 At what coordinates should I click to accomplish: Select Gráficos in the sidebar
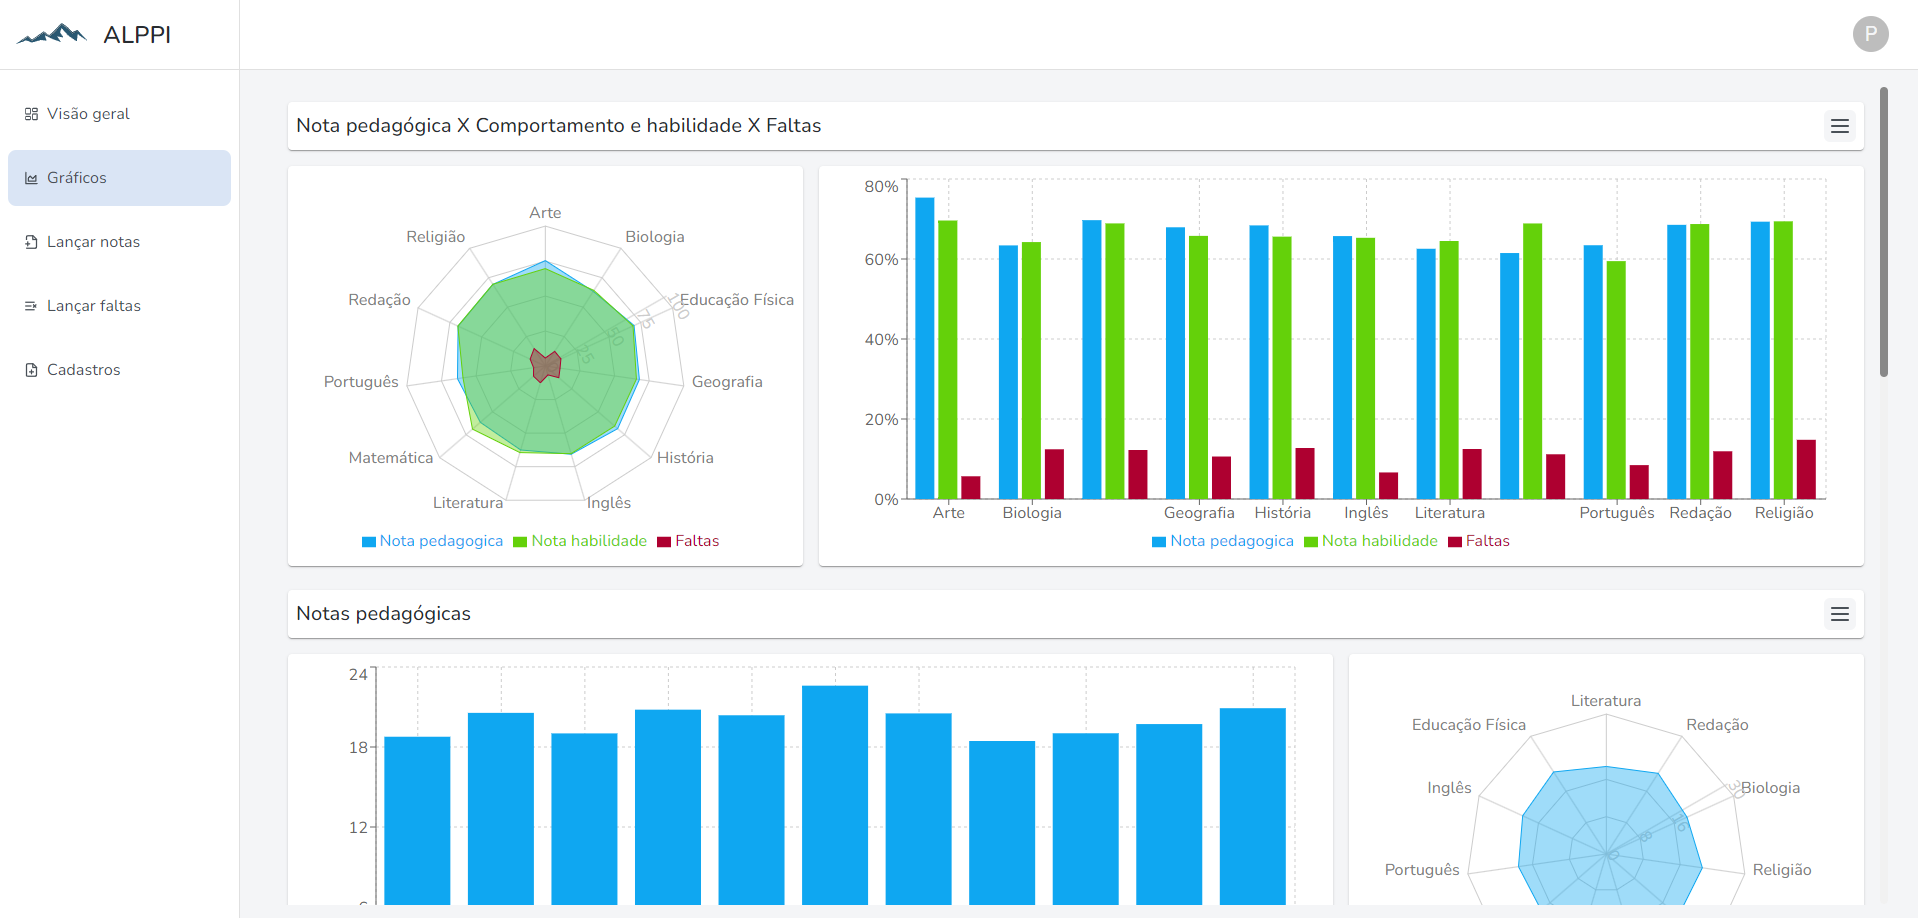pyautogui.click(x=119, y=178)
